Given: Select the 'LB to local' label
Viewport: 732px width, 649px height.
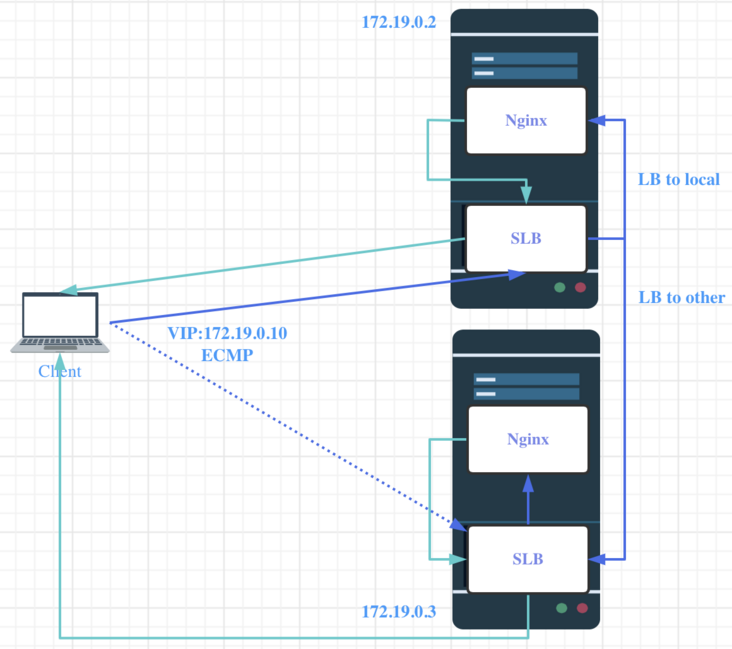Looking at the screenshot, I should click(x=679, y=179).
